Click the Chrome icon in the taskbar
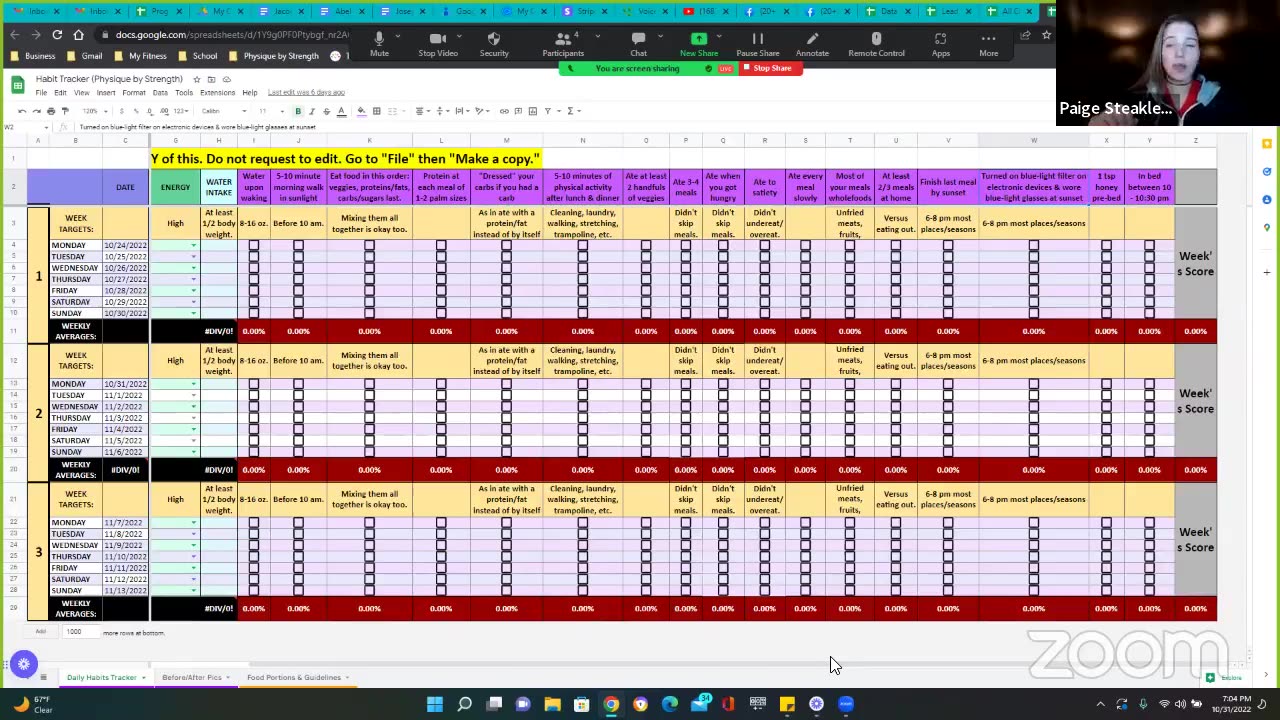The height and width of the screenshot is (720, 1280). pyautogui.click(x=611, y=704)
